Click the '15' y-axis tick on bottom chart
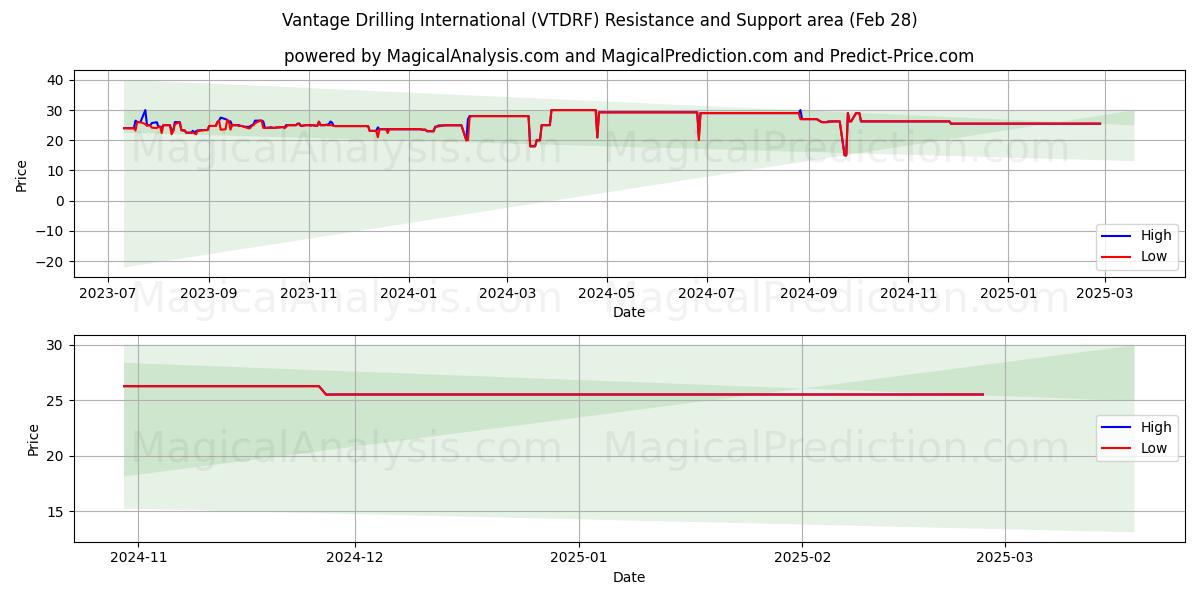 tap(56, 512)
